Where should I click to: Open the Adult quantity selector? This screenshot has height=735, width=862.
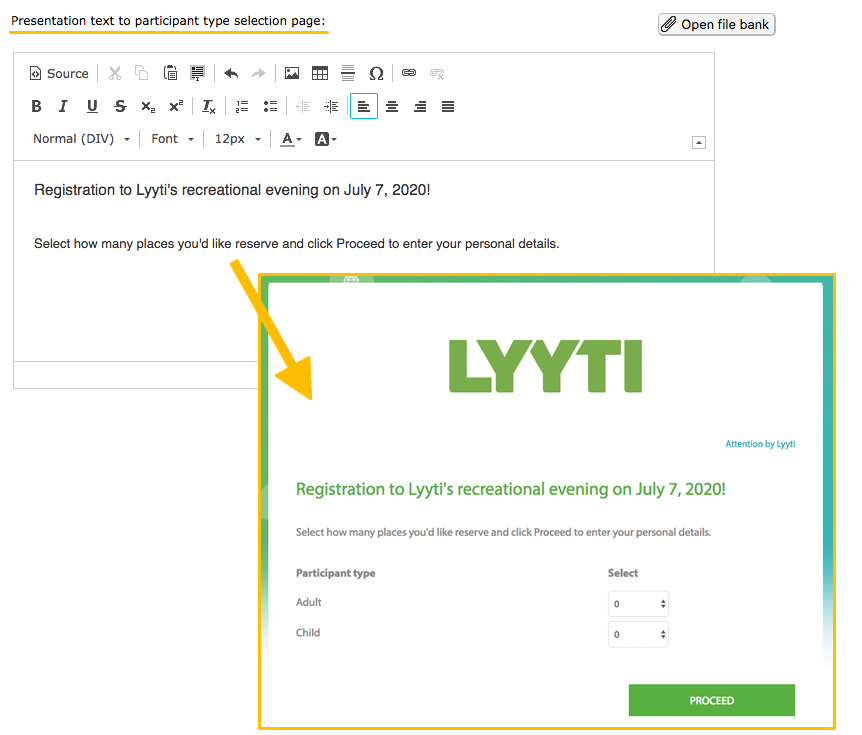tap(638, 604)
